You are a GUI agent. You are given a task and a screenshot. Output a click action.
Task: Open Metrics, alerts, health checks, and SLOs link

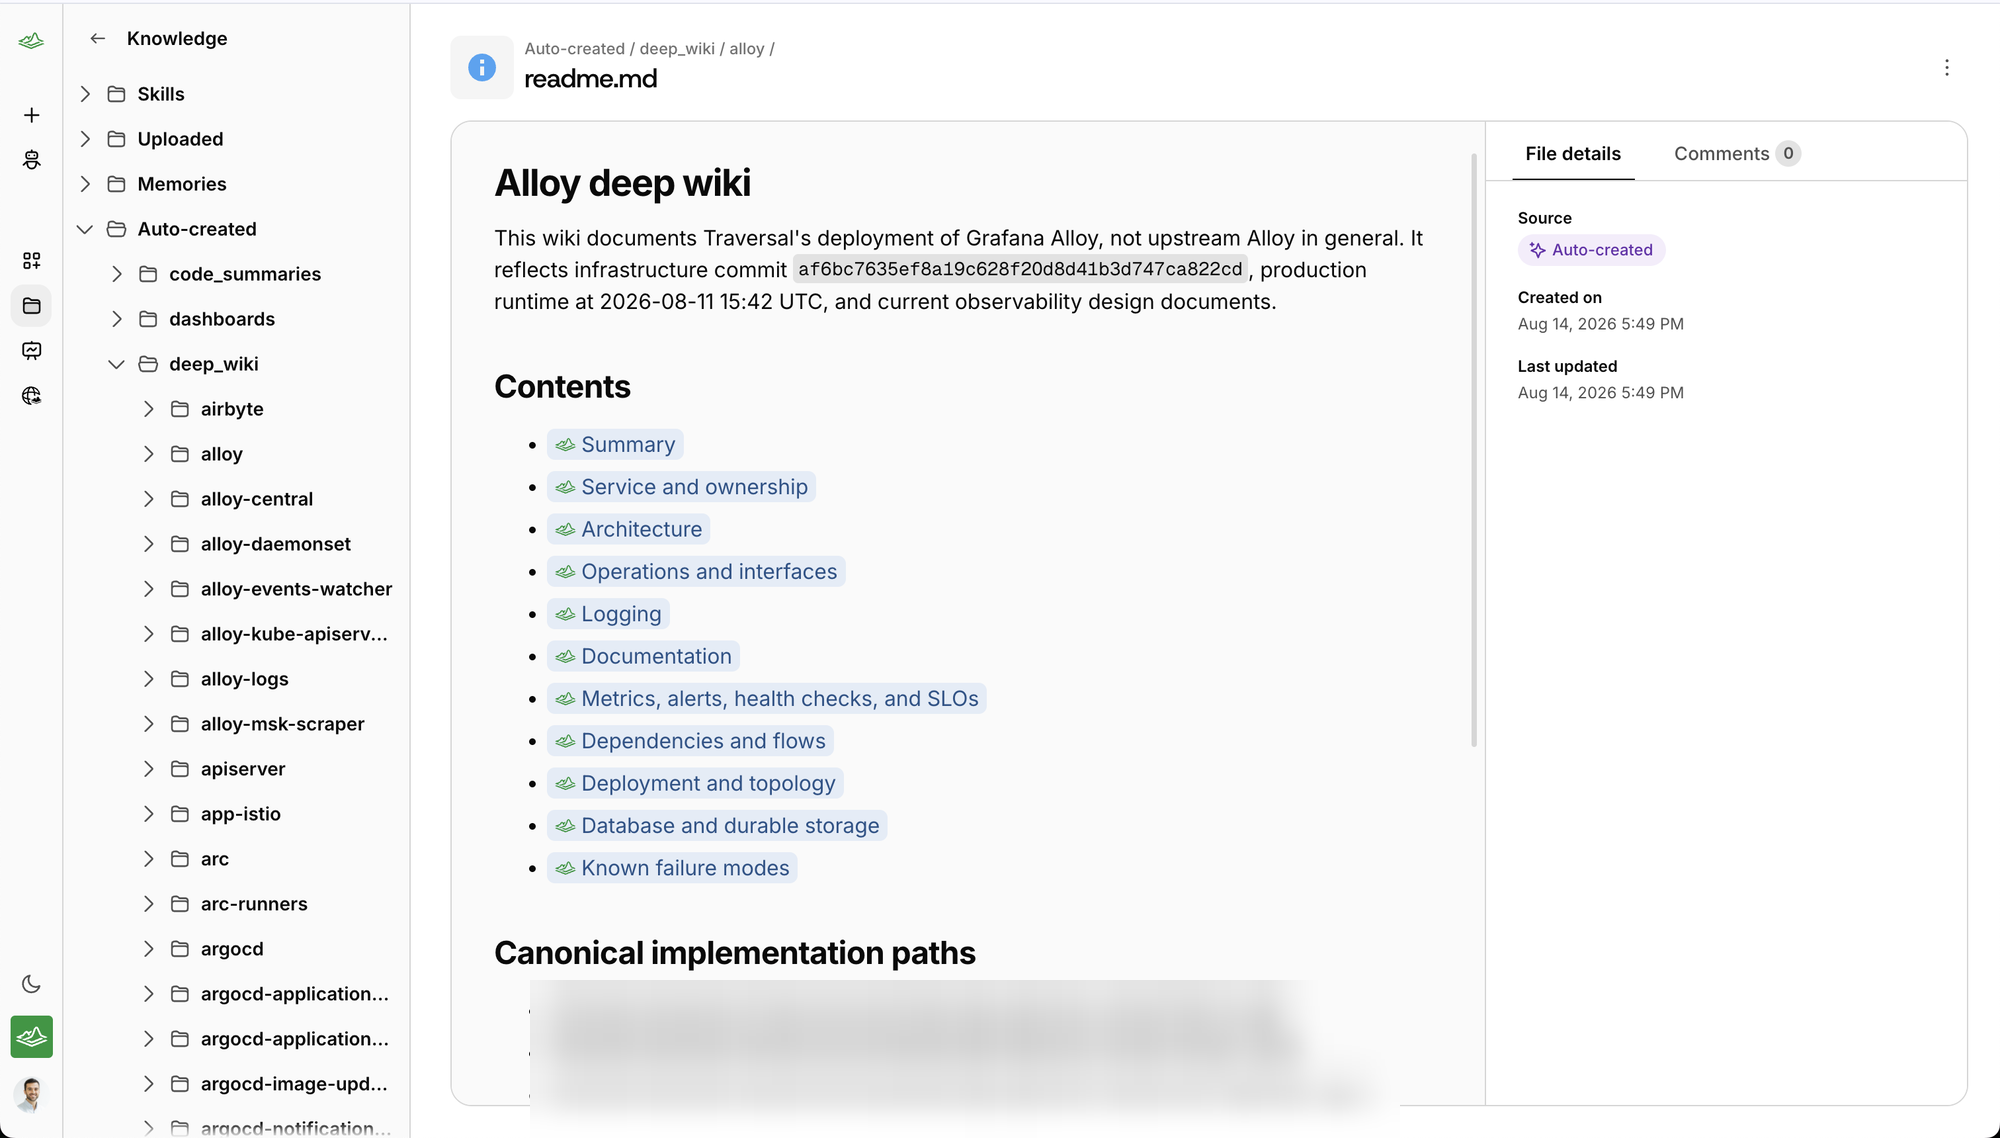[767, 698]
